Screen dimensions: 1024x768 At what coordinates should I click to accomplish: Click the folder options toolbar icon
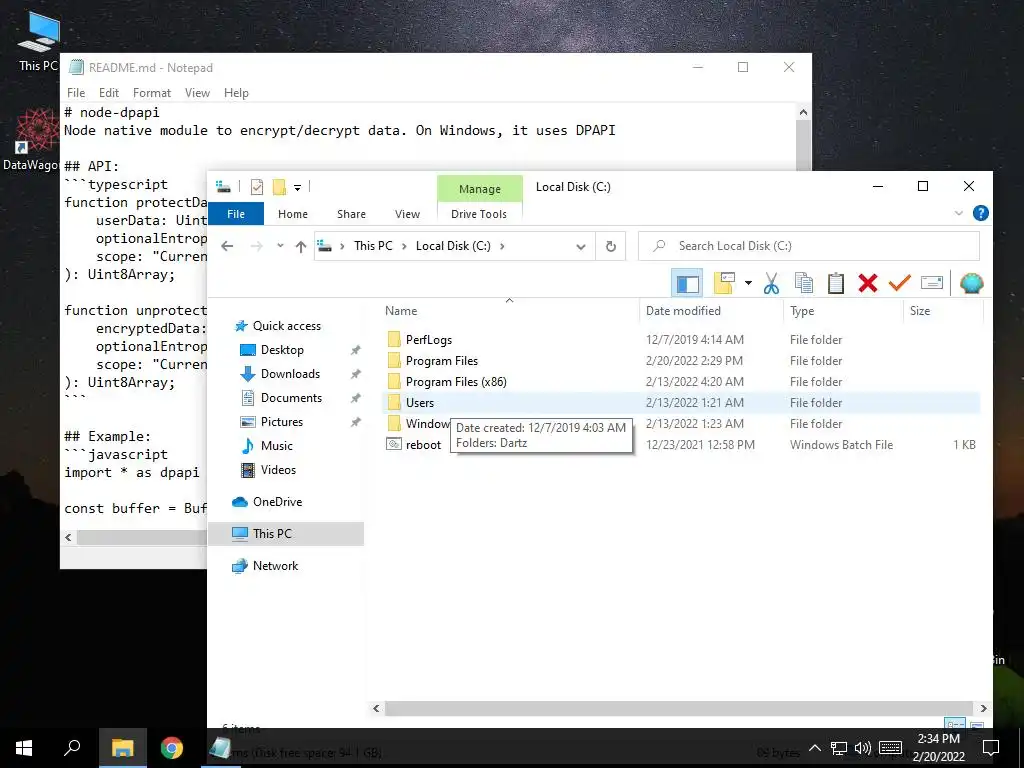[725, 283]
